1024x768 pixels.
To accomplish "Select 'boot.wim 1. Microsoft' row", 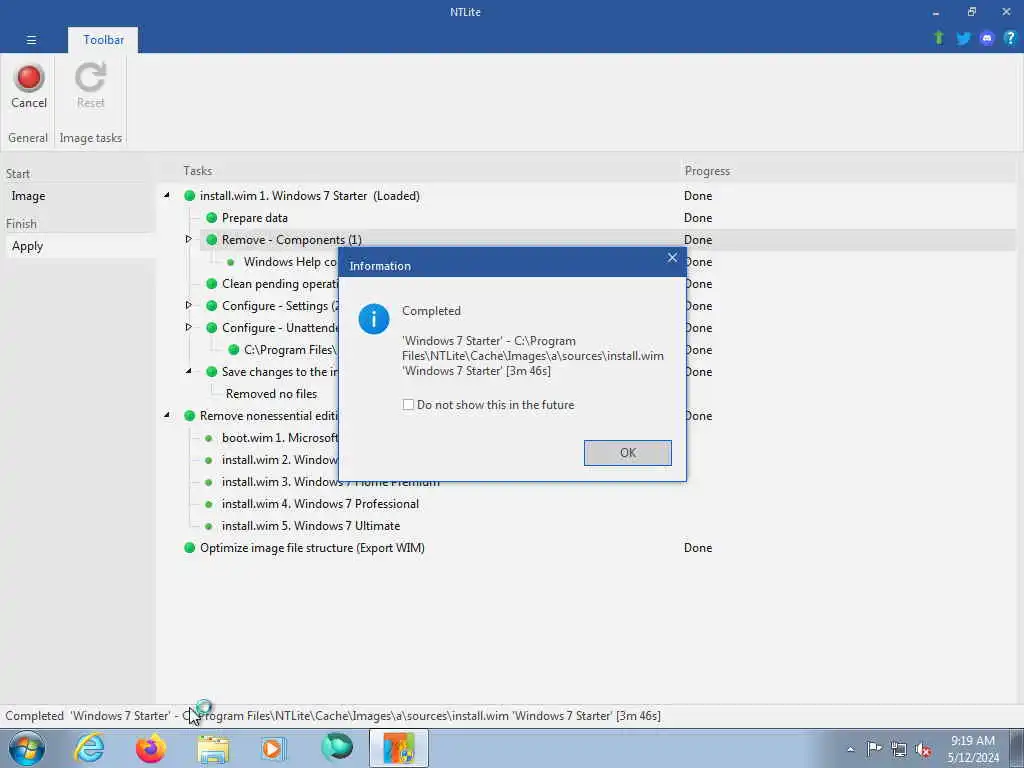I will 280,438.
